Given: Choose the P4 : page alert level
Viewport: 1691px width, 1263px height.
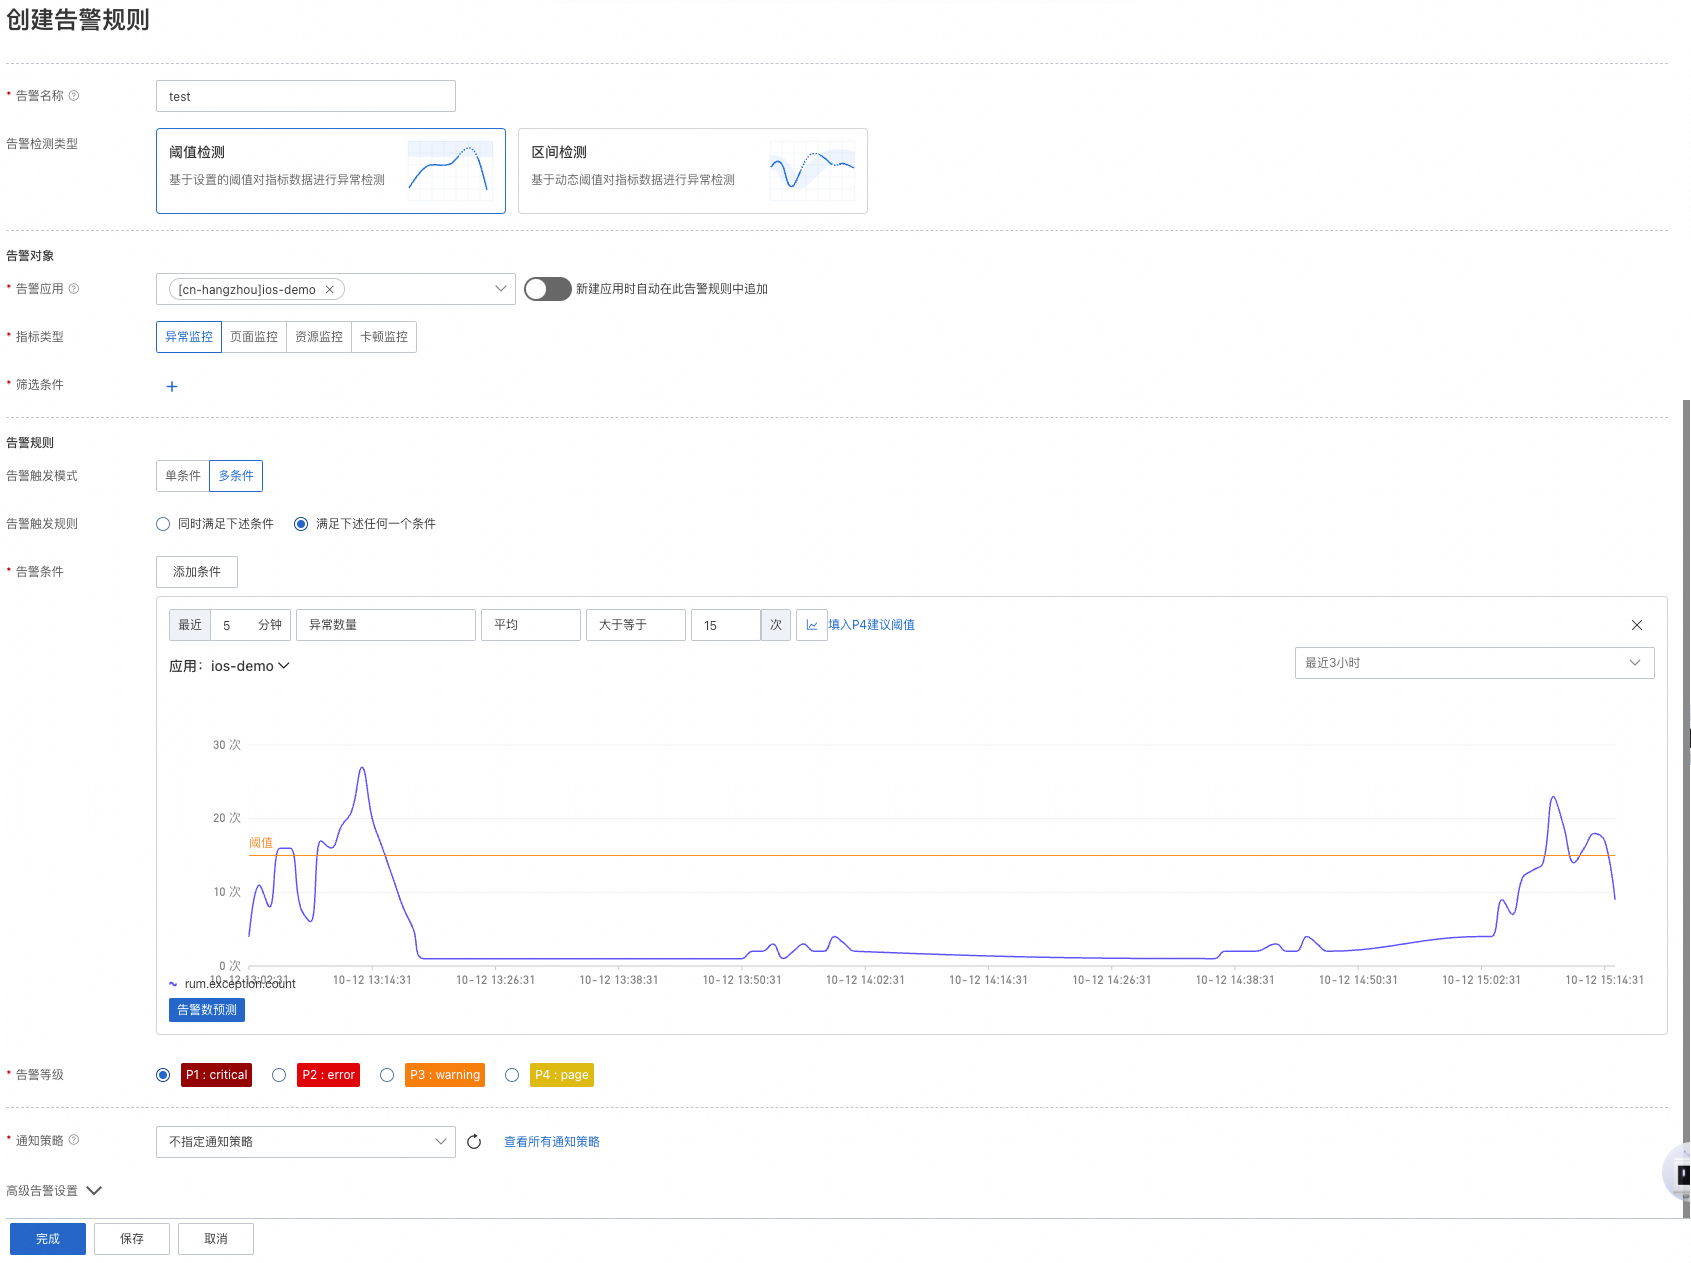Looking at the screenshot, I should (512, 1075).
